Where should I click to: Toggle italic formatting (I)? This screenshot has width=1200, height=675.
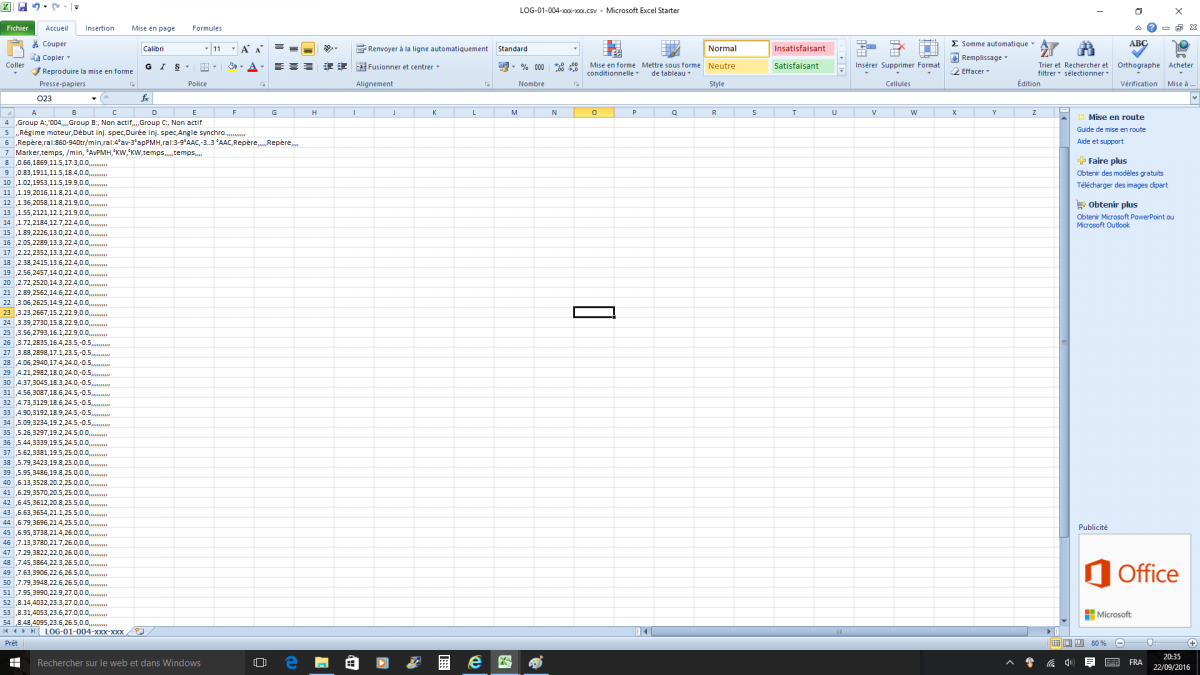click(162, 67)
